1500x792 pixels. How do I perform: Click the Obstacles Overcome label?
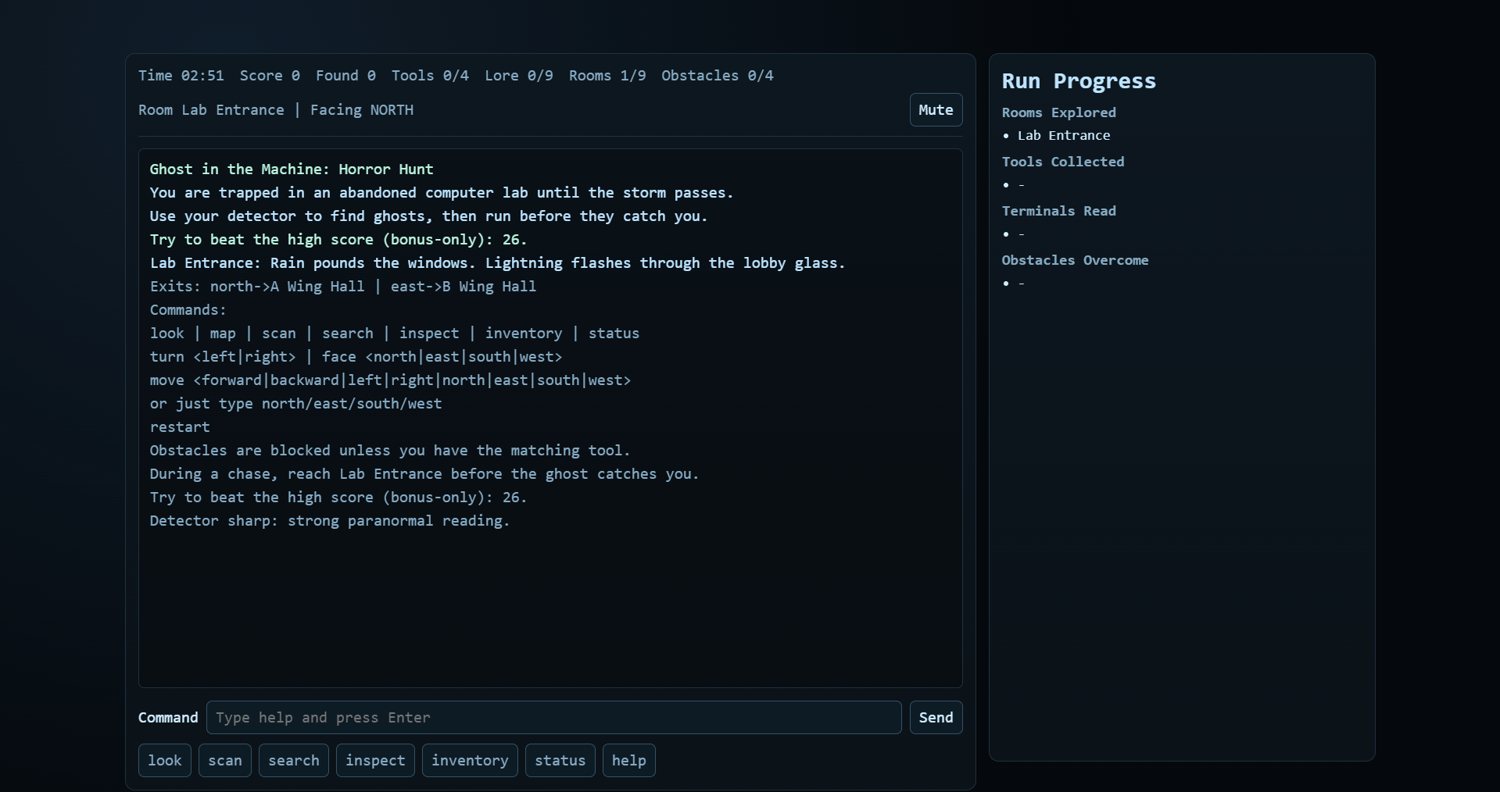[1075, 260]
